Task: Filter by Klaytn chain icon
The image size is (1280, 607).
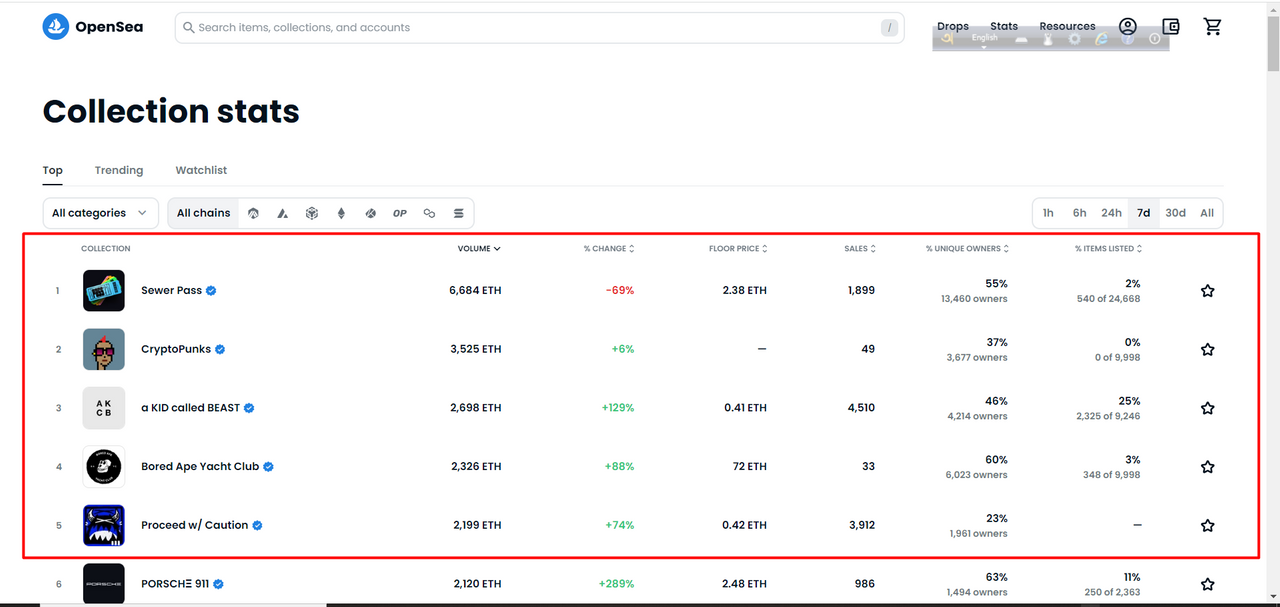Action: tap(371, 213)
